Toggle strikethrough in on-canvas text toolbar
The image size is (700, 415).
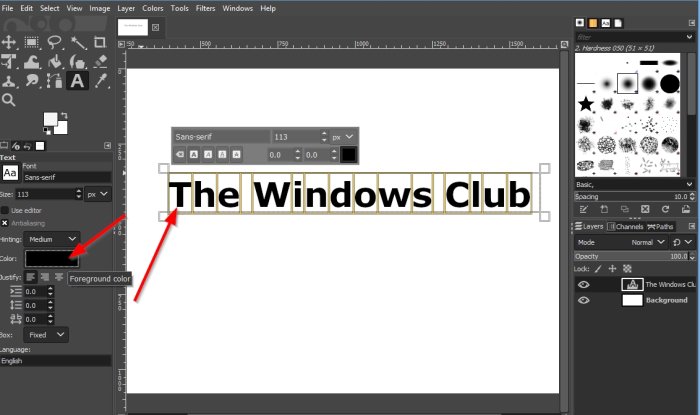pos(237,154)
